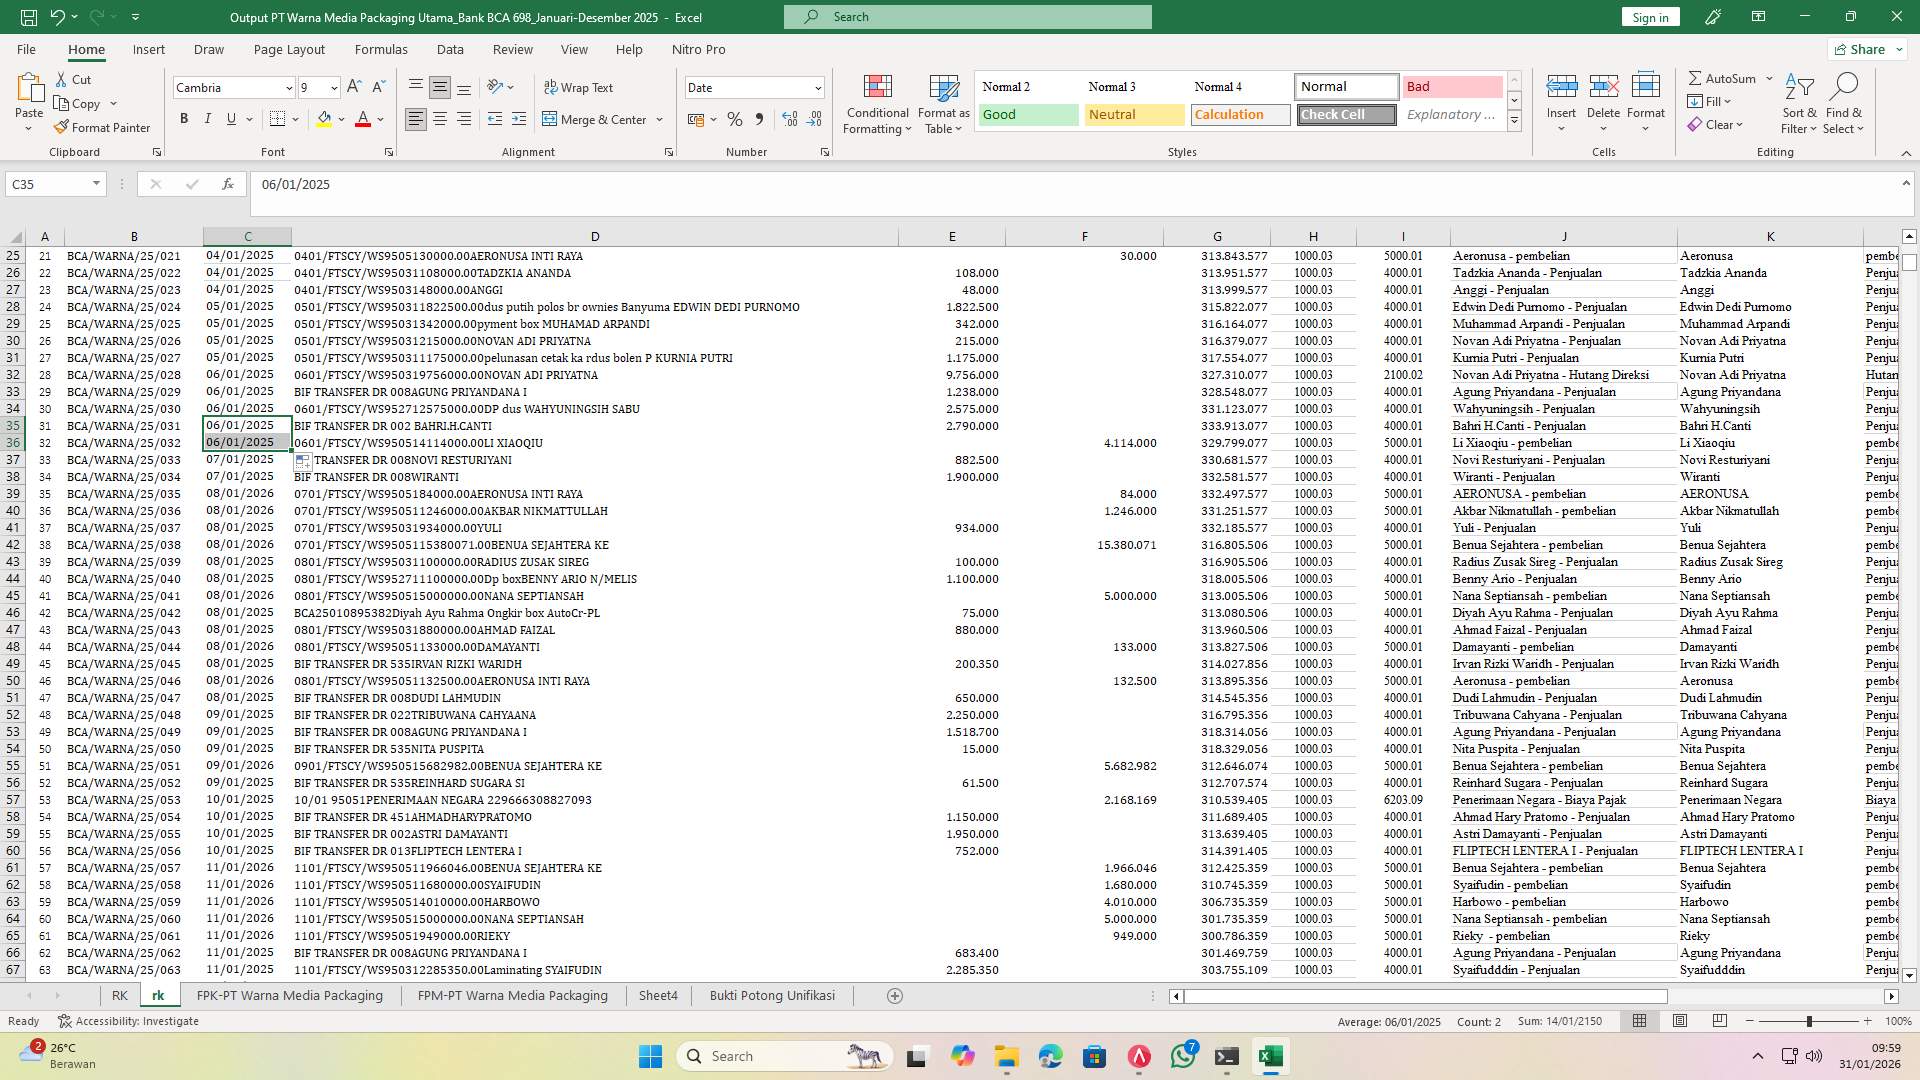
Task: Toggle italic formatting
Action: tap(207, 118)
